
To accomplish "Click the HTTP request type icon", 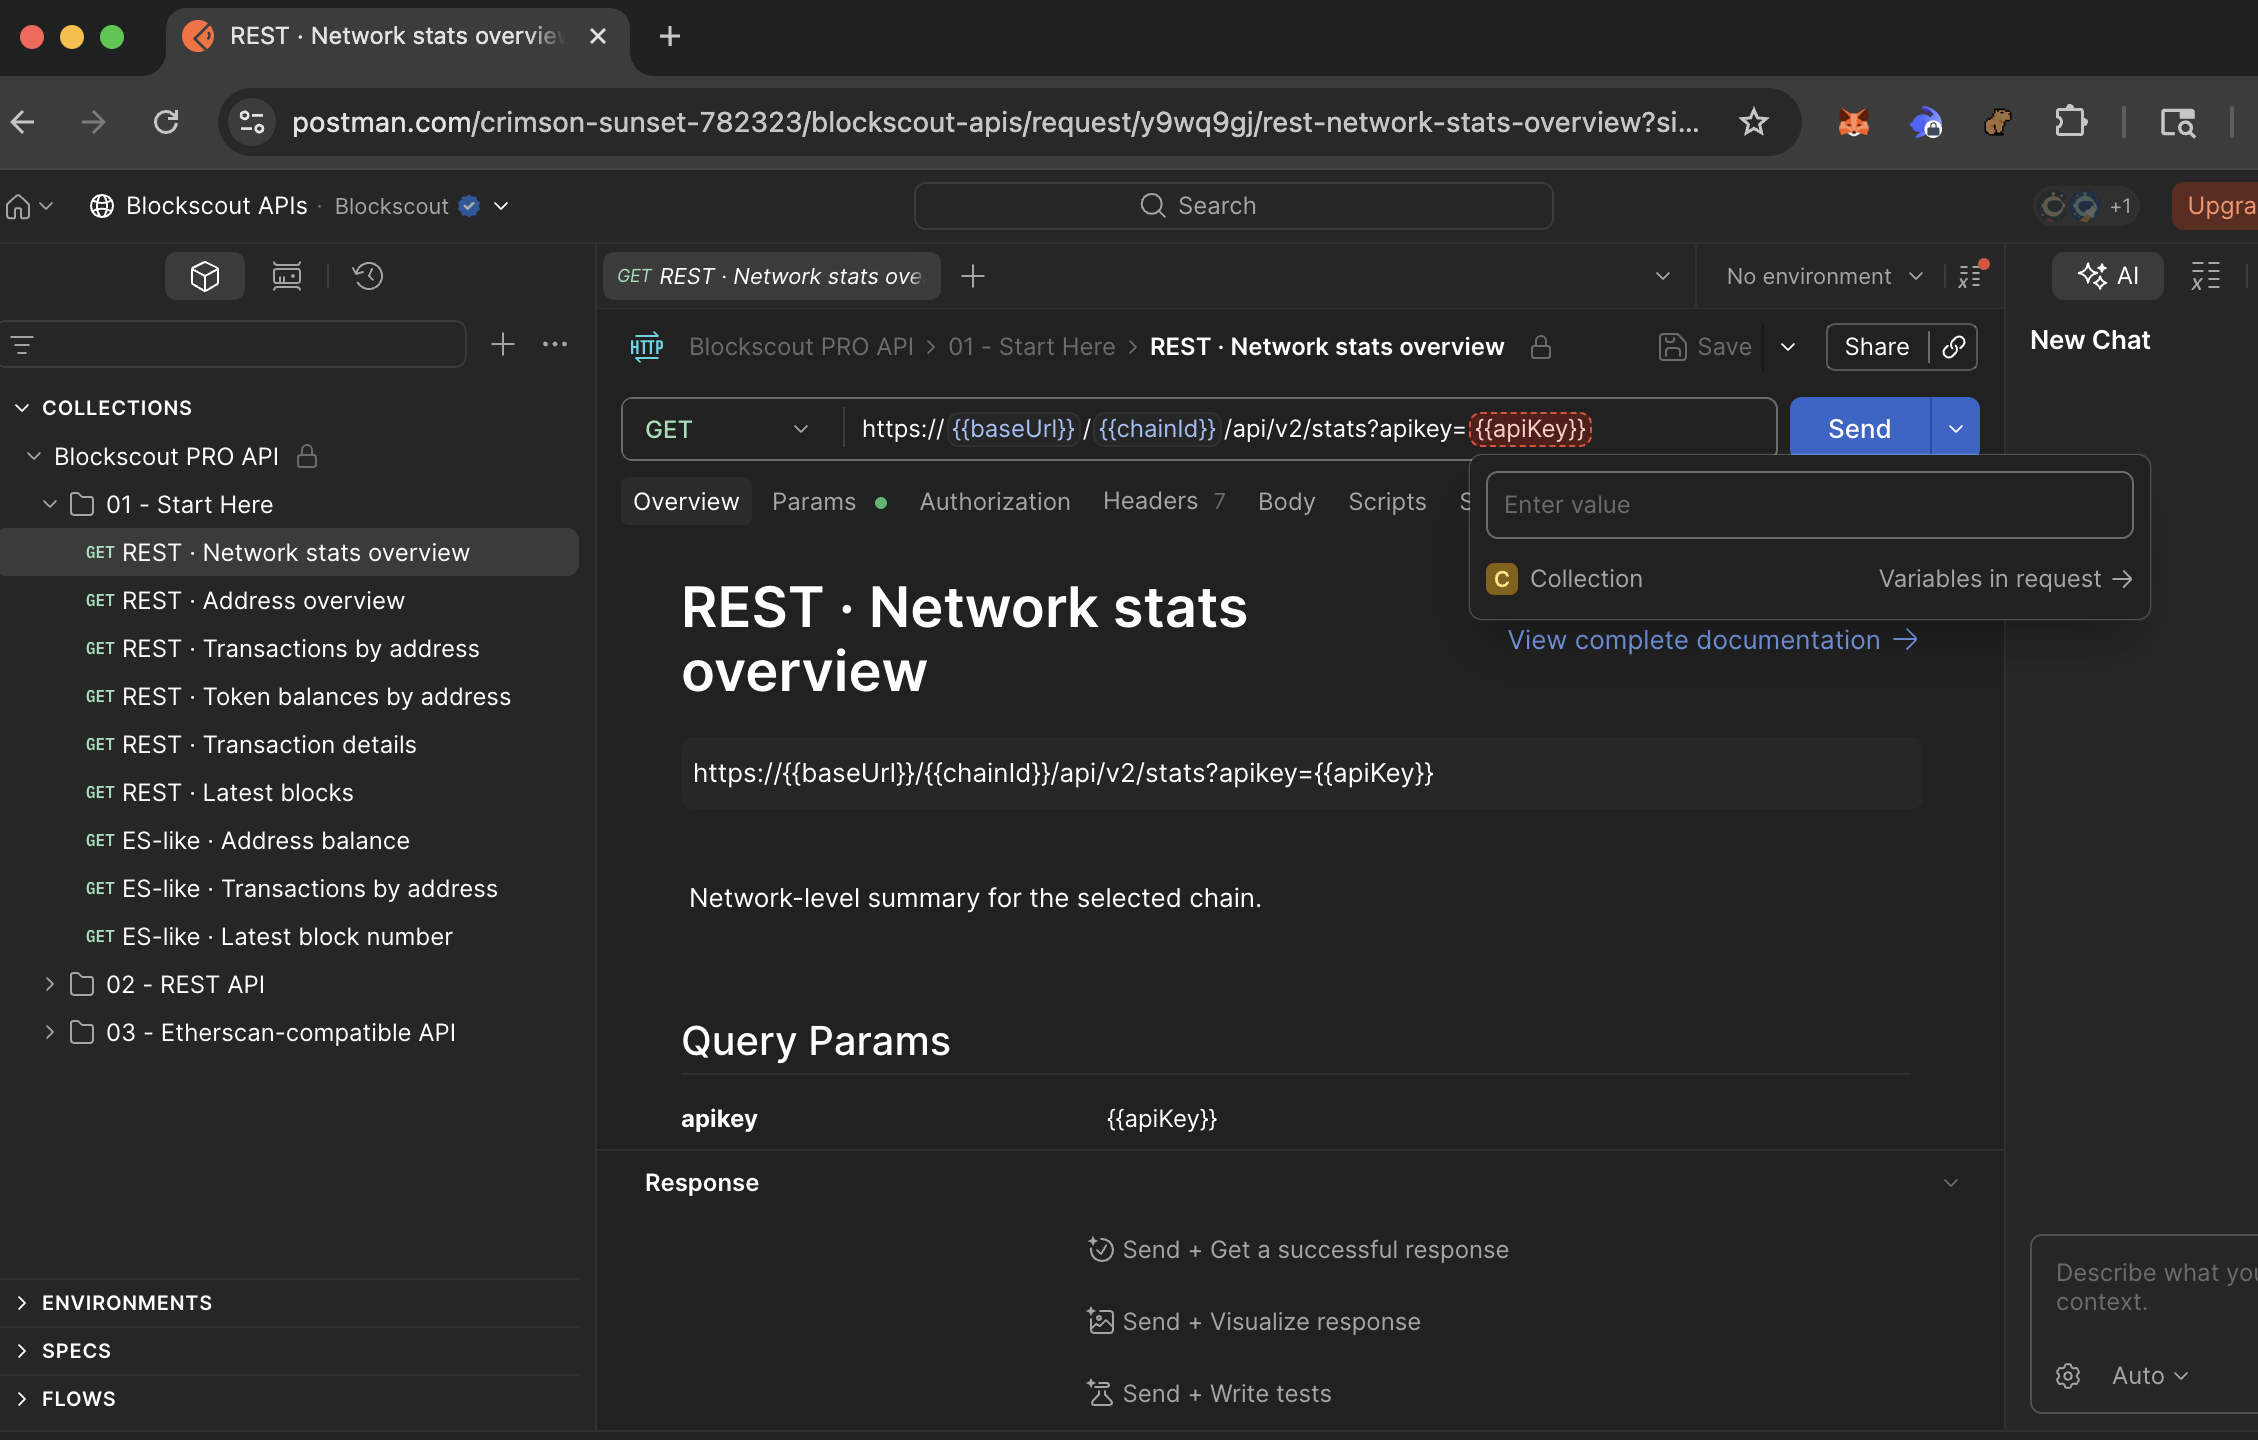I will (647, 347).
